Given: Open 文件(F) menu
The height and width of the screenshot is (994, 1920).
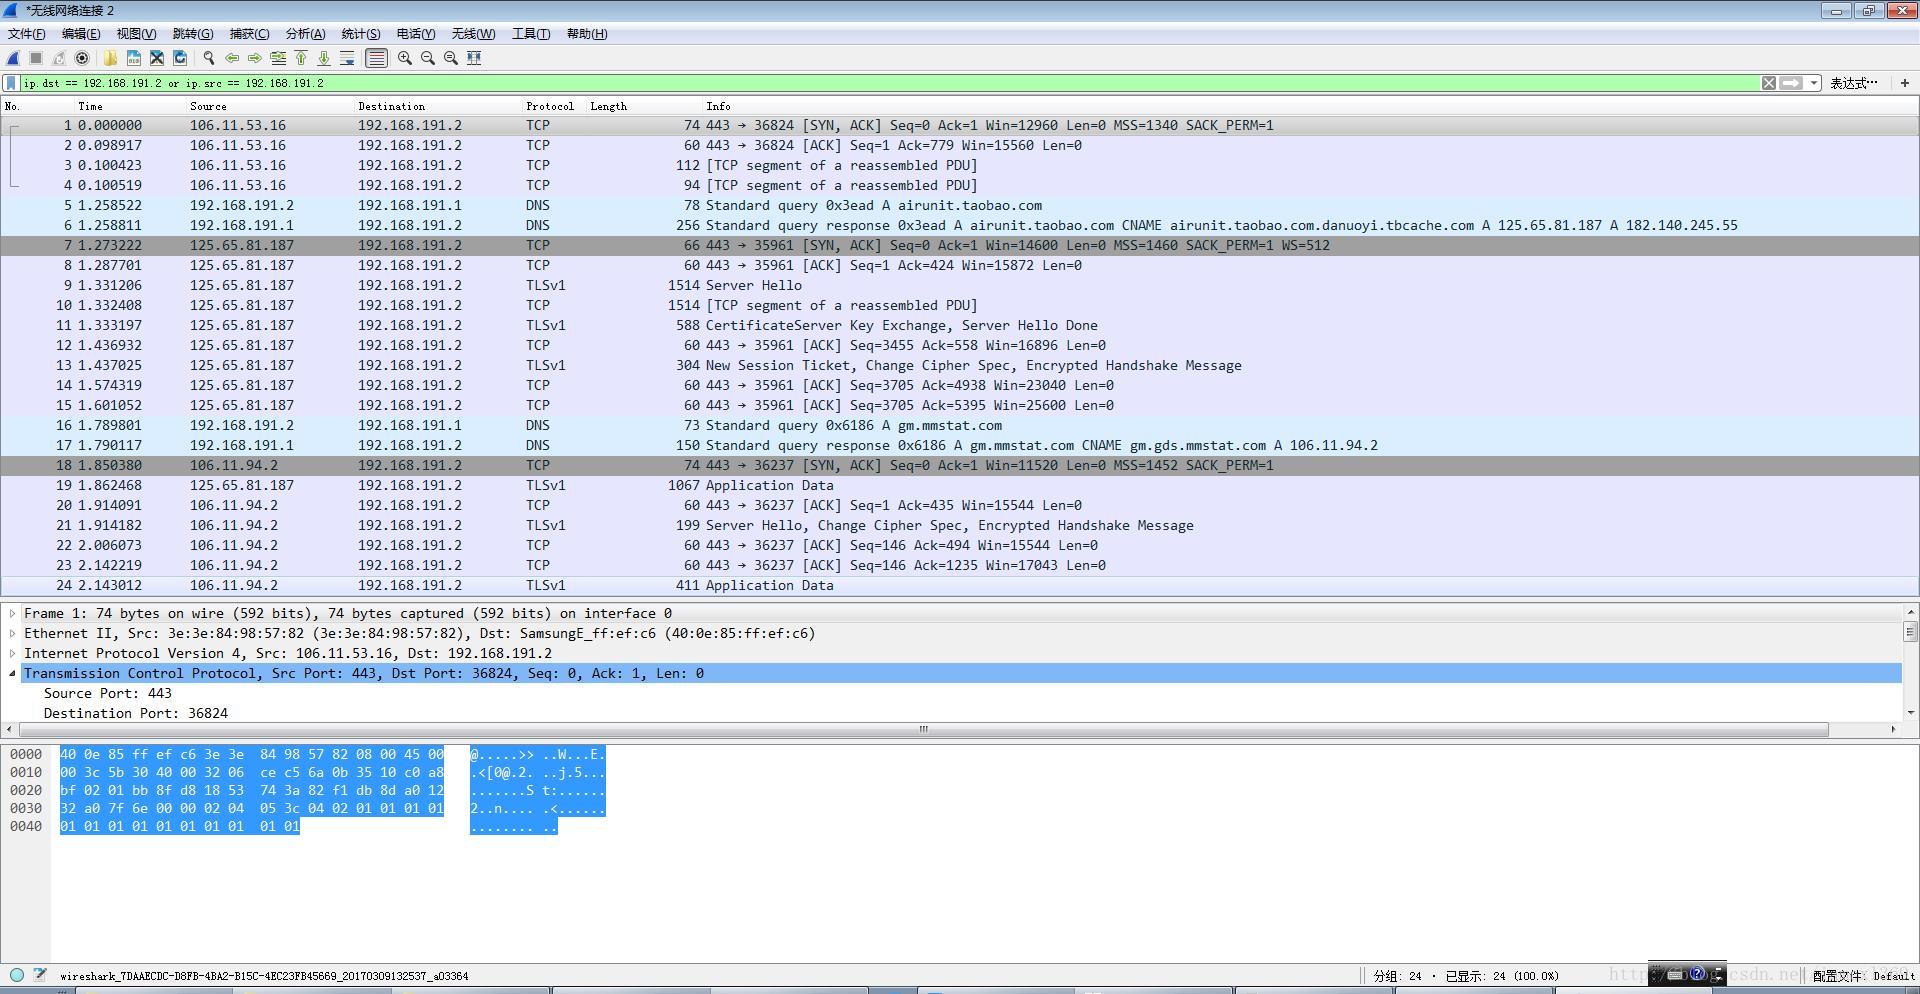Looking at the screenshot, I should 27,34.
